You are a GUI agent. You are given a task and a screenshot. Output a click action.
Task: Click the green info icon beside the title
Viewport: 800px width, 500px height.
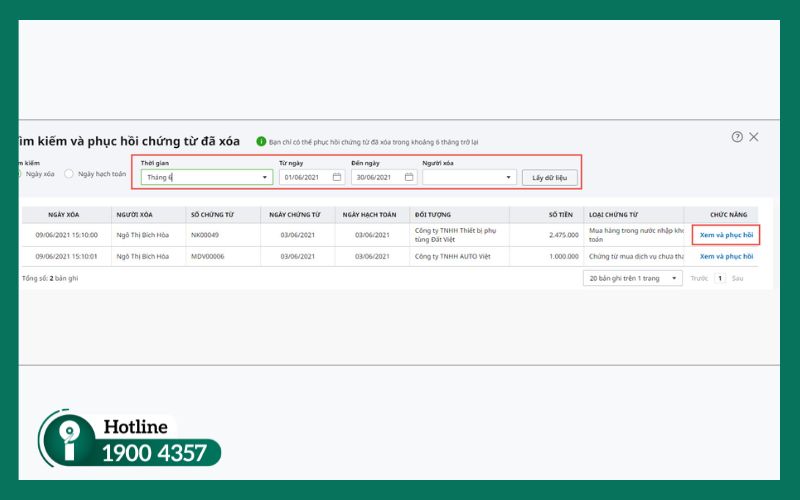[261, 142]
